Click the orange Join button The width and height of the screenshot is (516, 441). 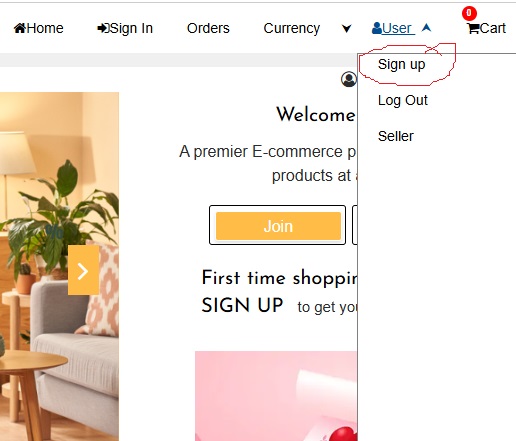point(278,226)
